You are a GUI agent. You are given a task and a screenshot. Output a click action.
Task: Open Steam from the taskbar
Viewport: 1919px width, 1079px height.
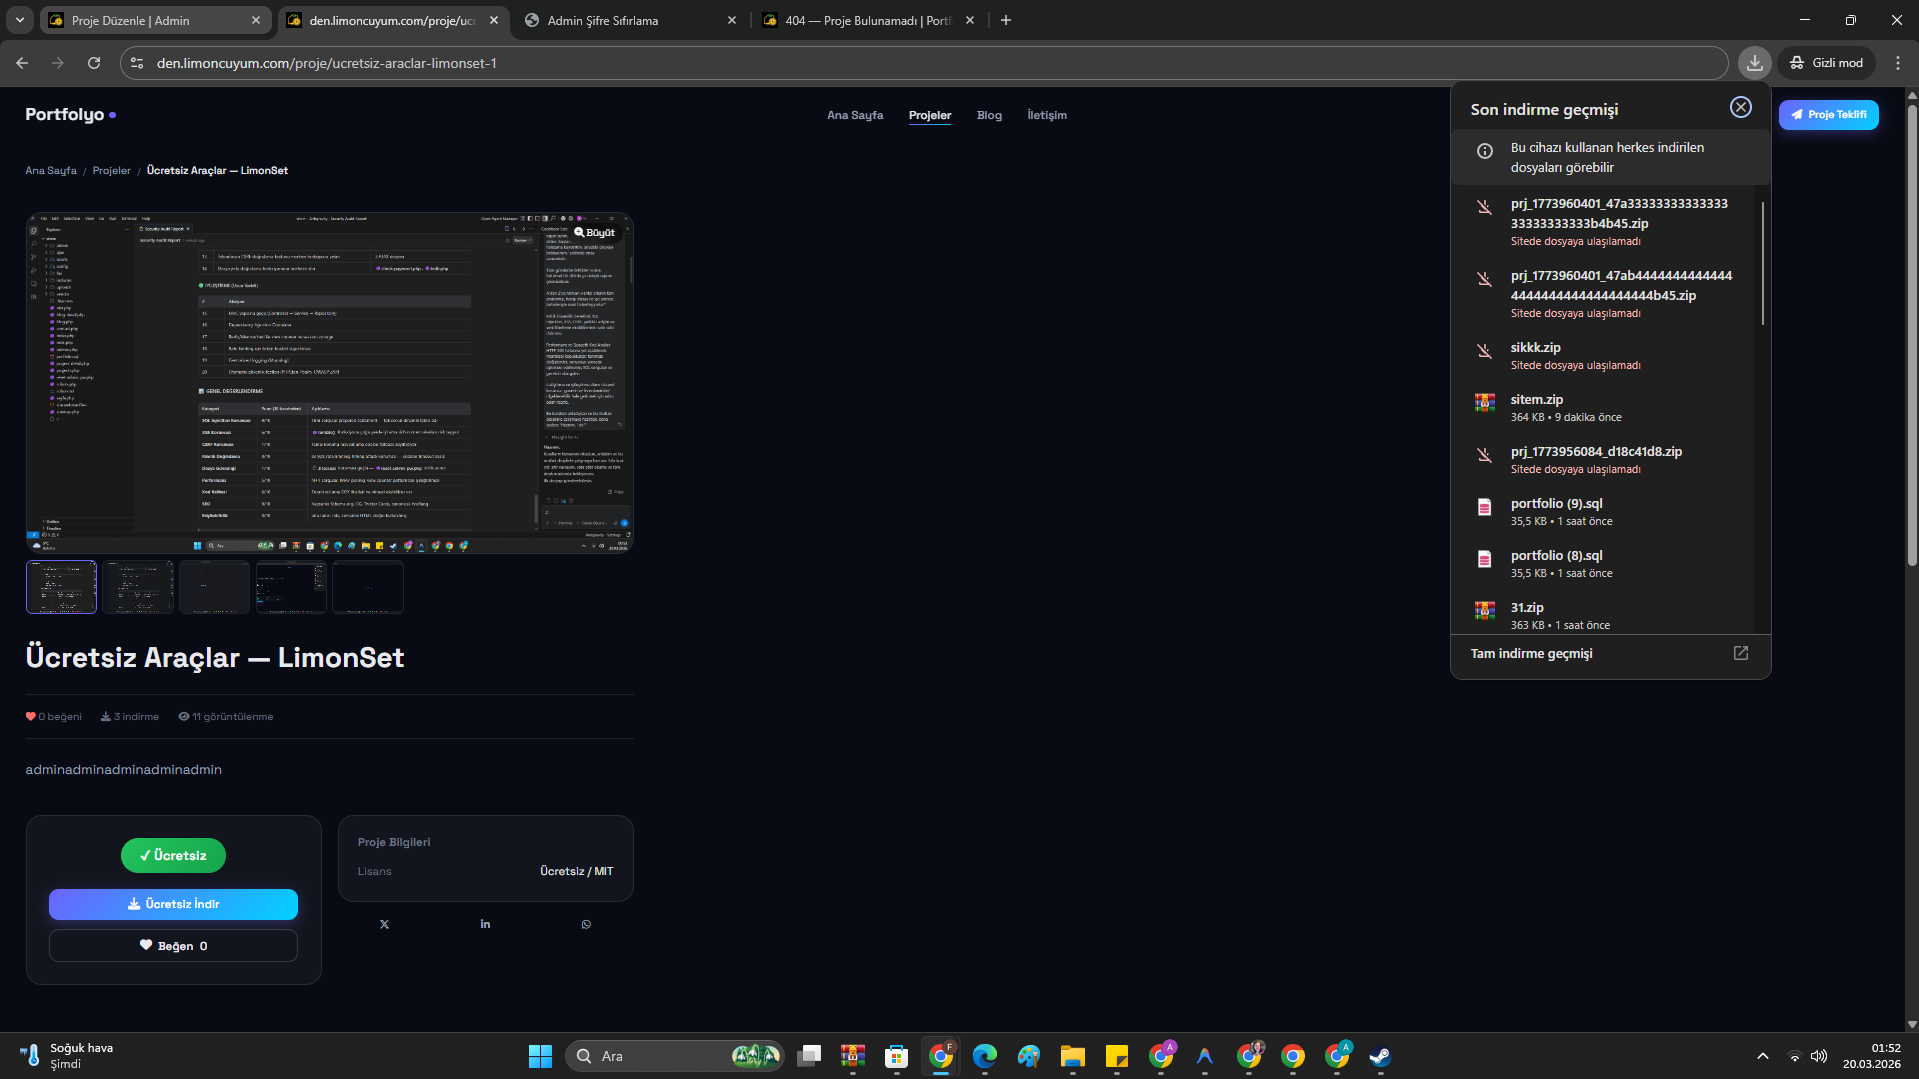(x=1380, y=1056)
